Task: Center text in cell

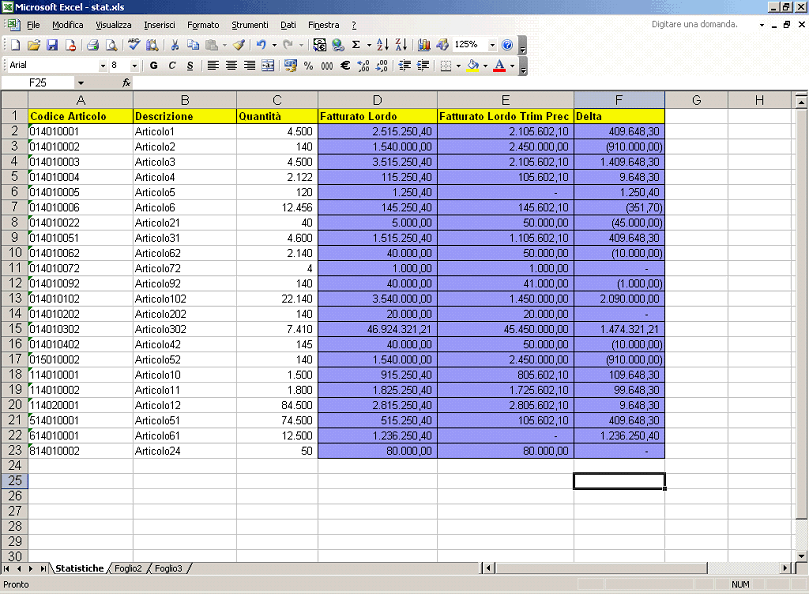Action: [x=231, y=66]
